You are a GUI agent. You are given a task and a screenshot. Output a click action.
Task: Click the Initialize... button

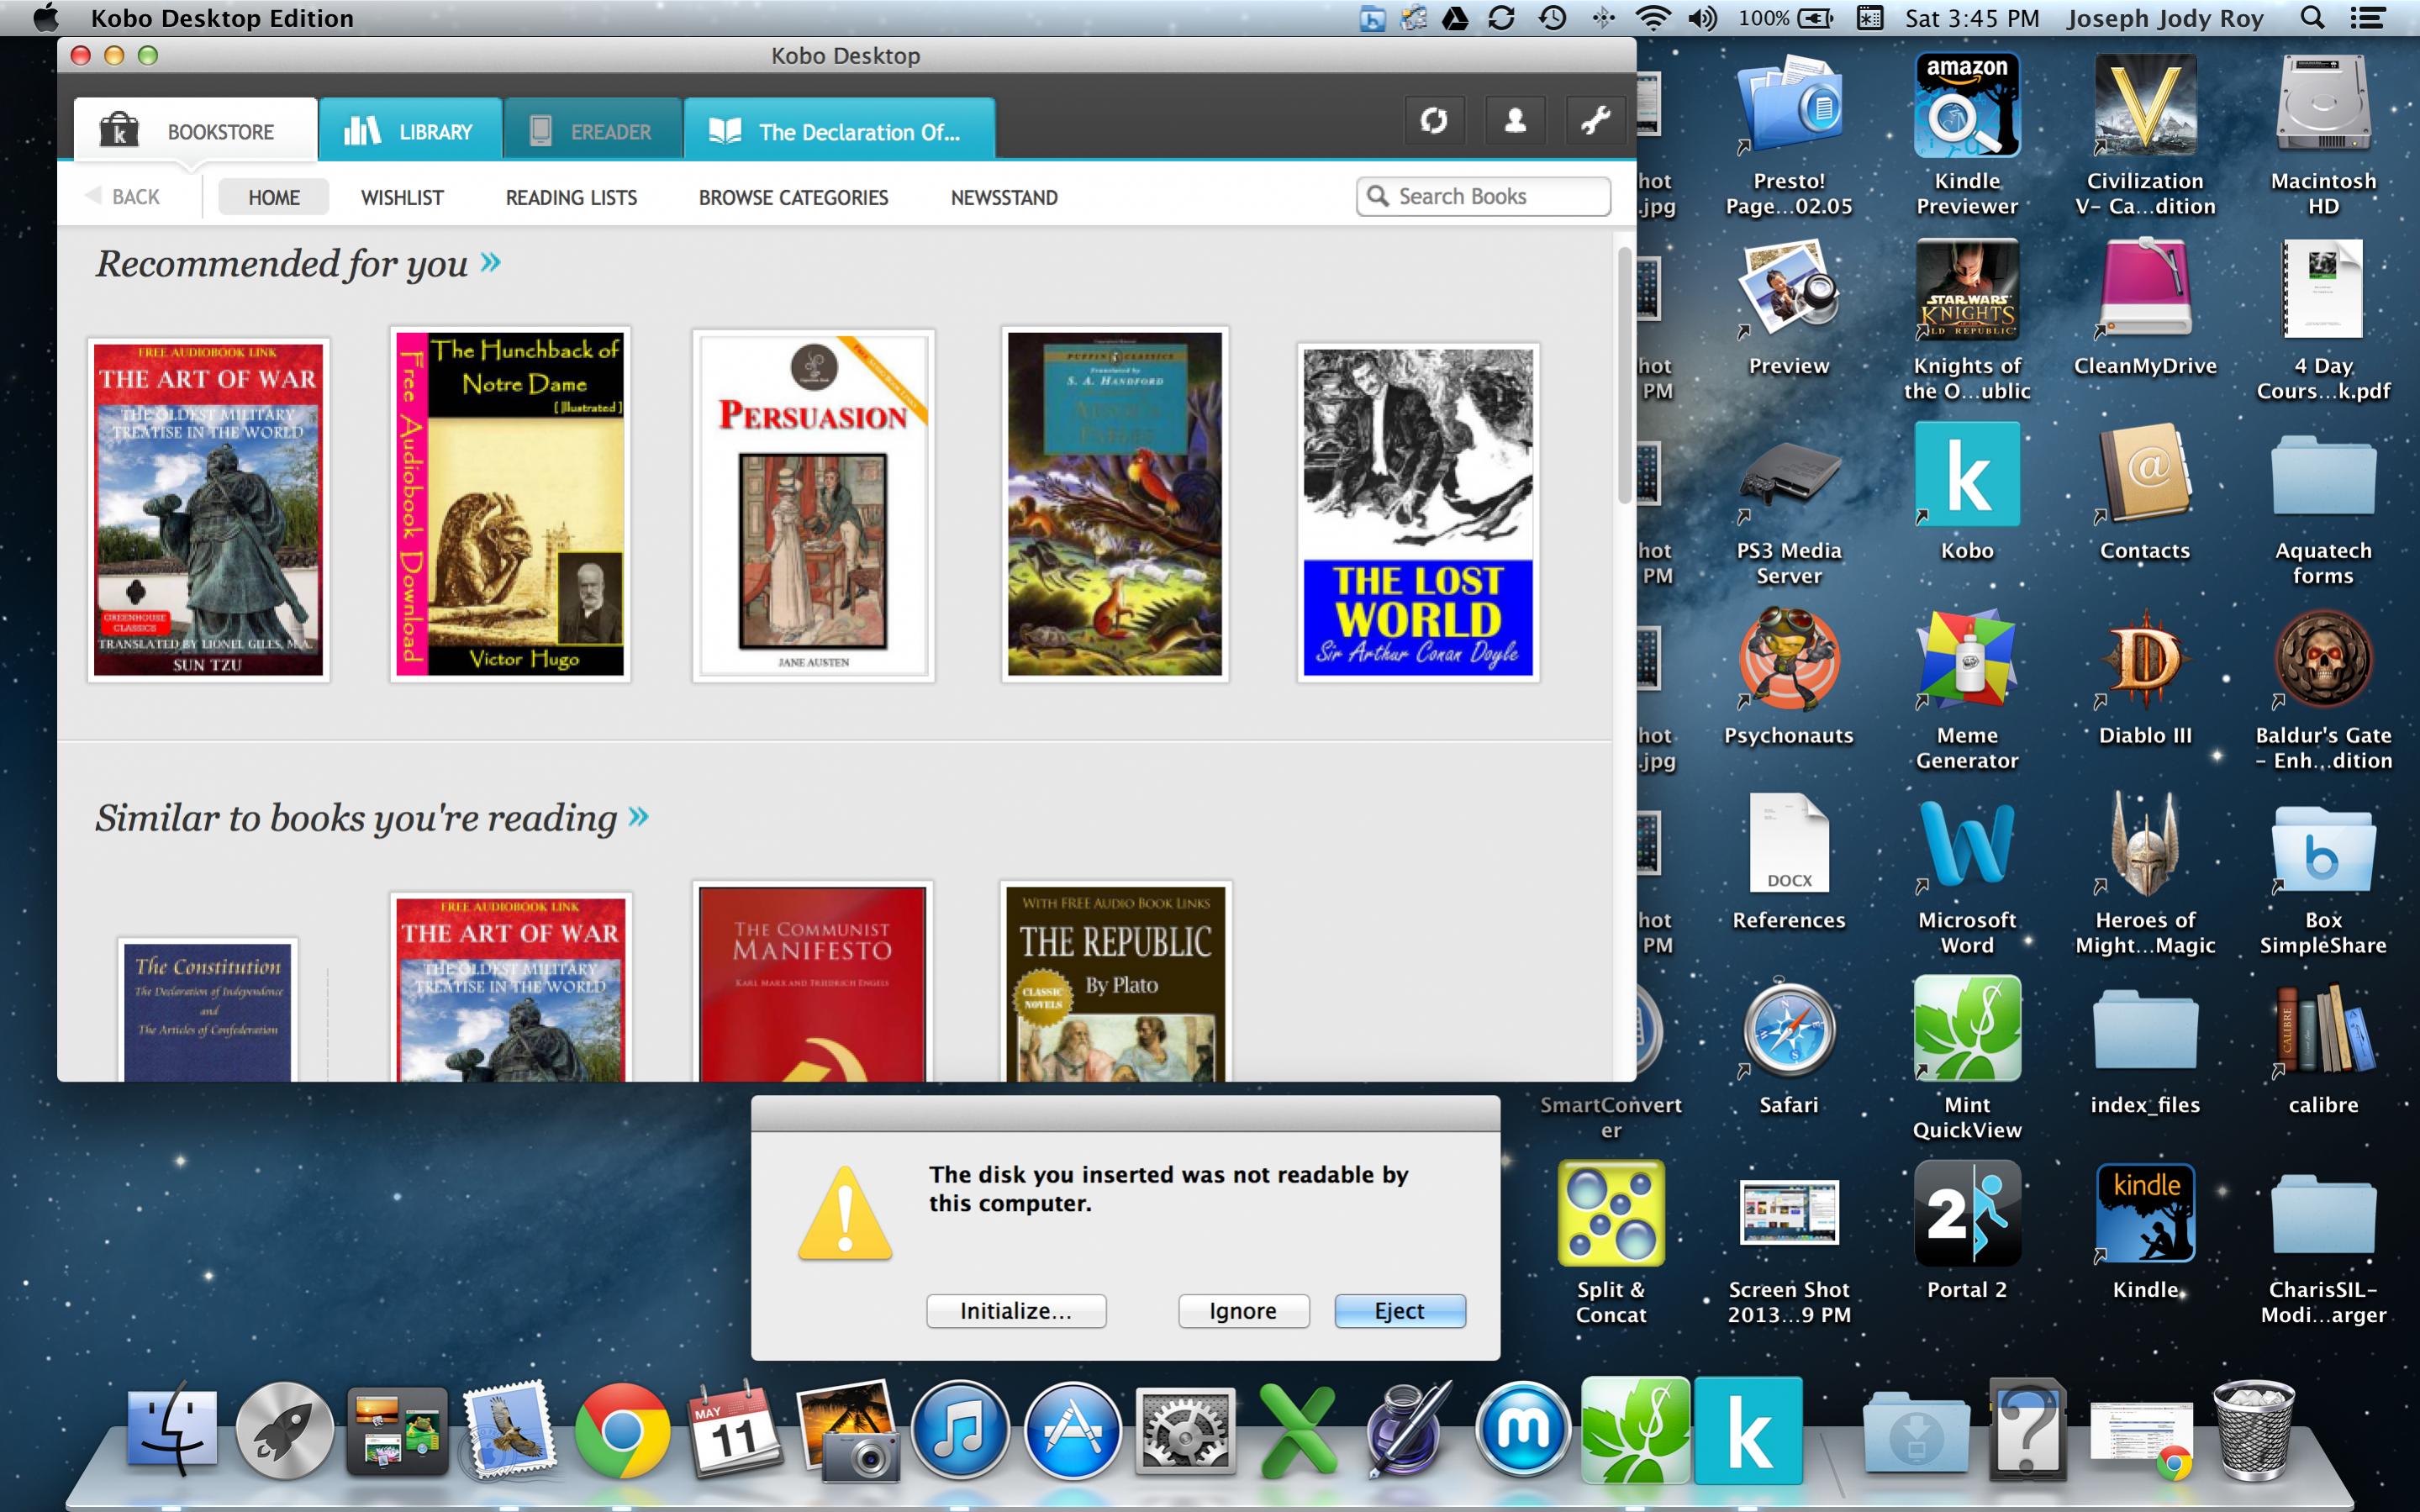(x=1015, y=1311)
